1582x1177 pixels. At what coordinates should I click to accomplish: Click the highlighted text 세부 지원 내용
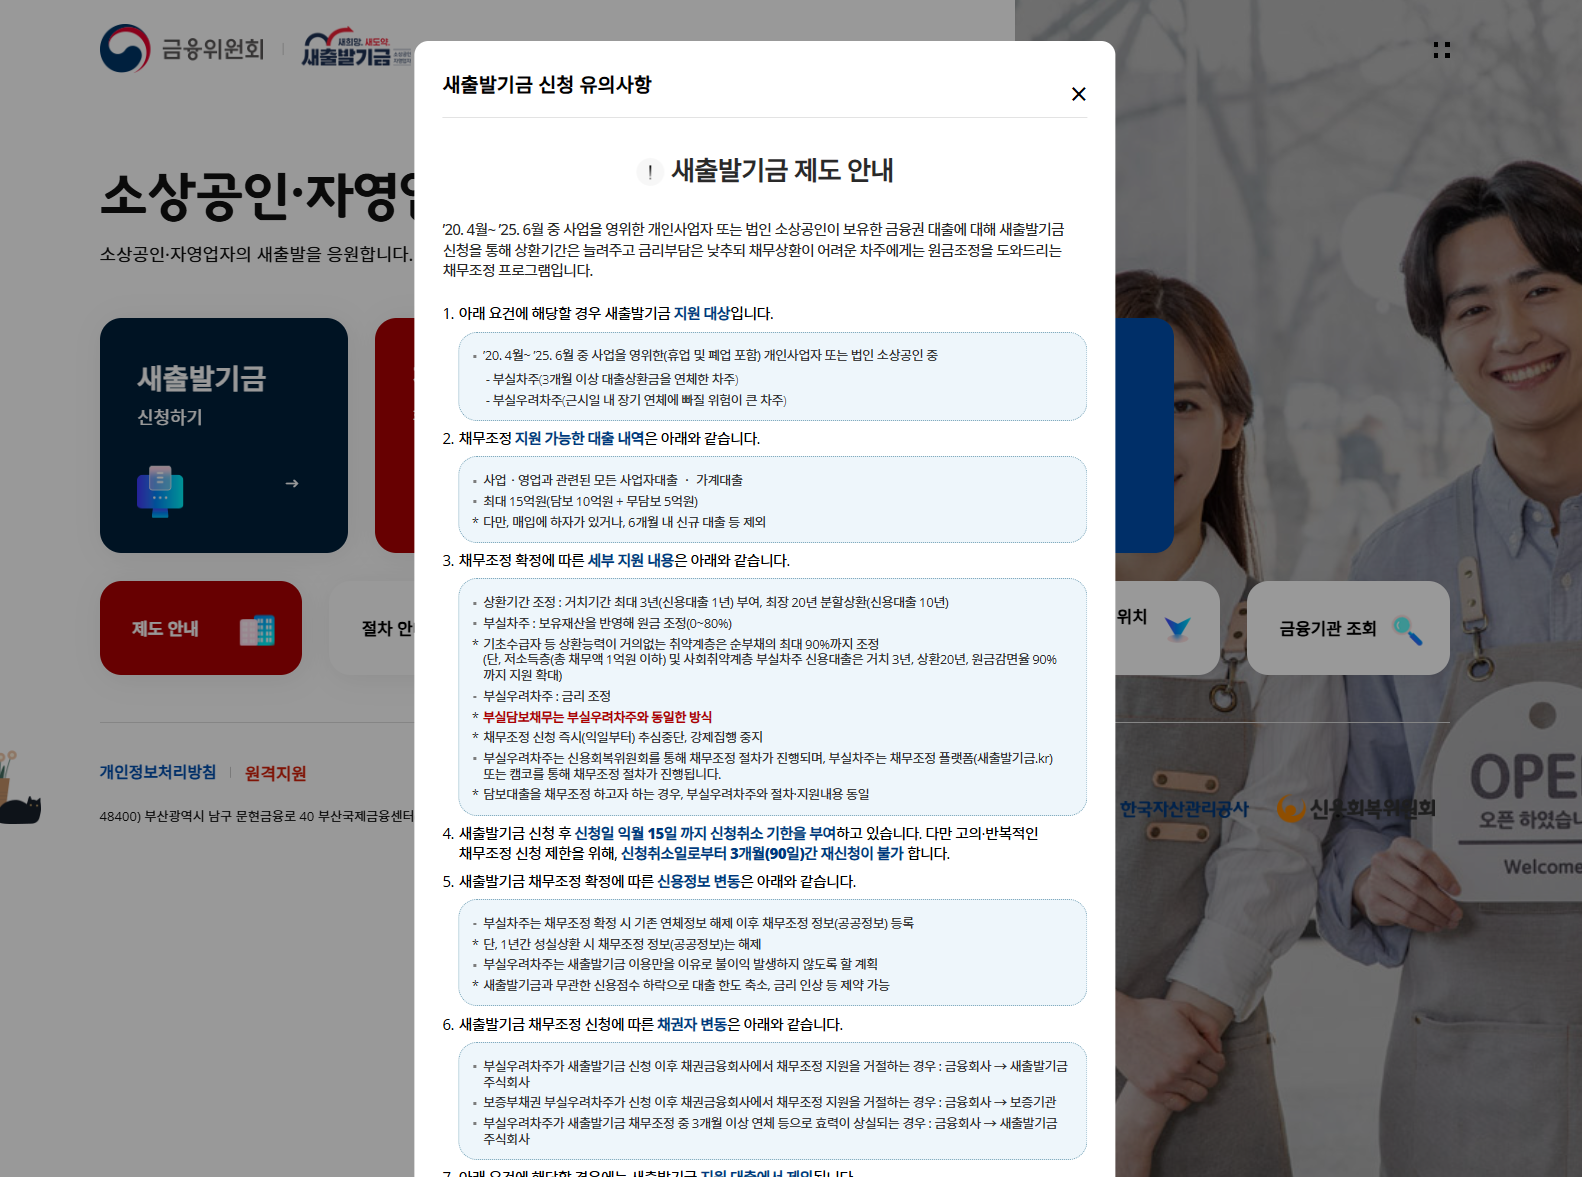pos(631,560)
